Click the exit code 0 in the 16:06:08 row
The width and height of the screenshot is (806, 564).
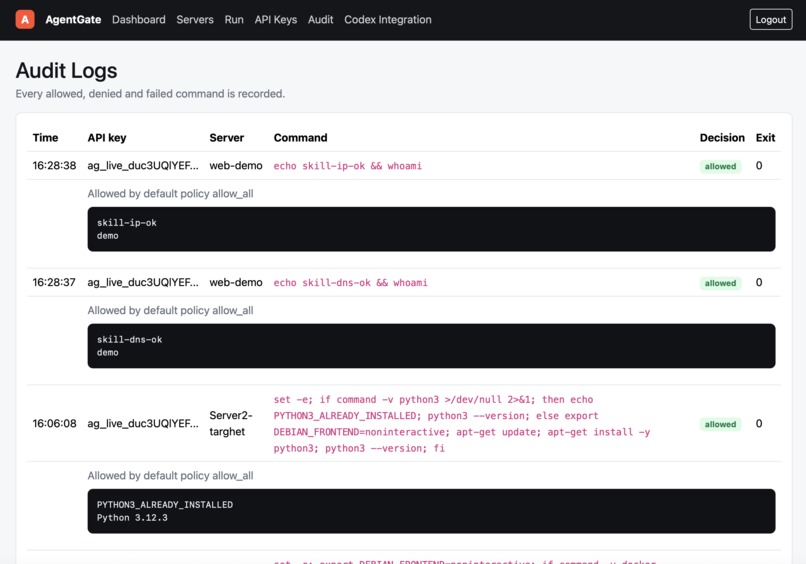[x=759, y=424]
